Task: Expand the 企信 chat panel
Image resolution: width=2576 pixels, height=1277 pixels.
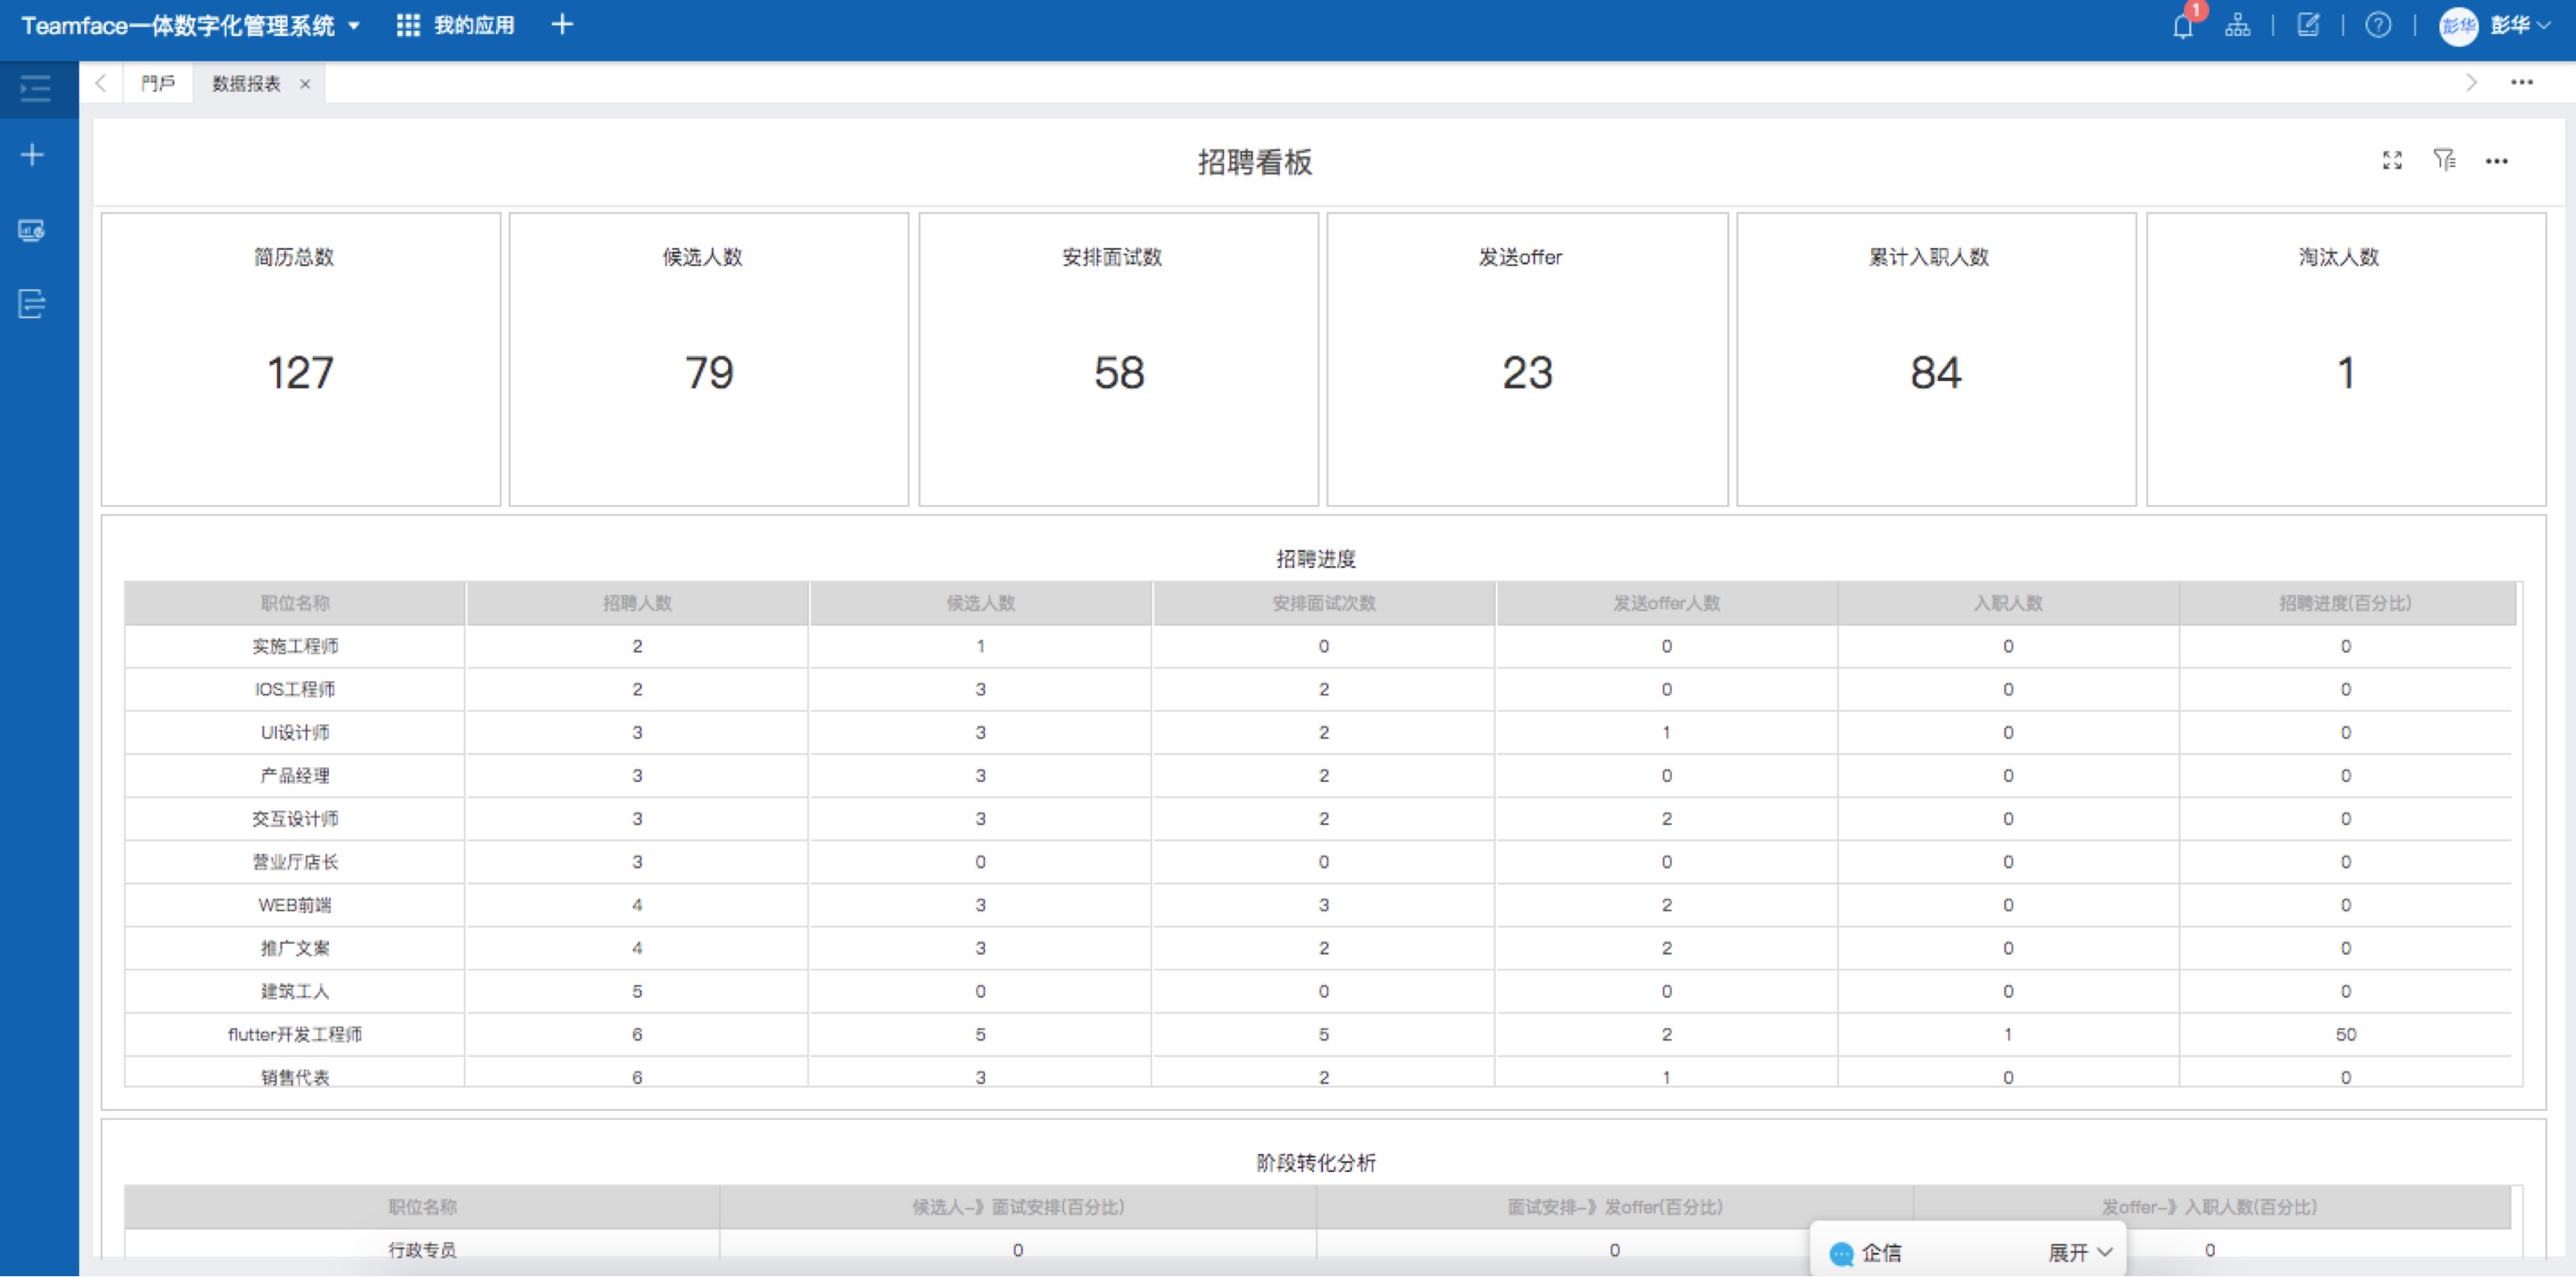Action: pos(2079,1253)
